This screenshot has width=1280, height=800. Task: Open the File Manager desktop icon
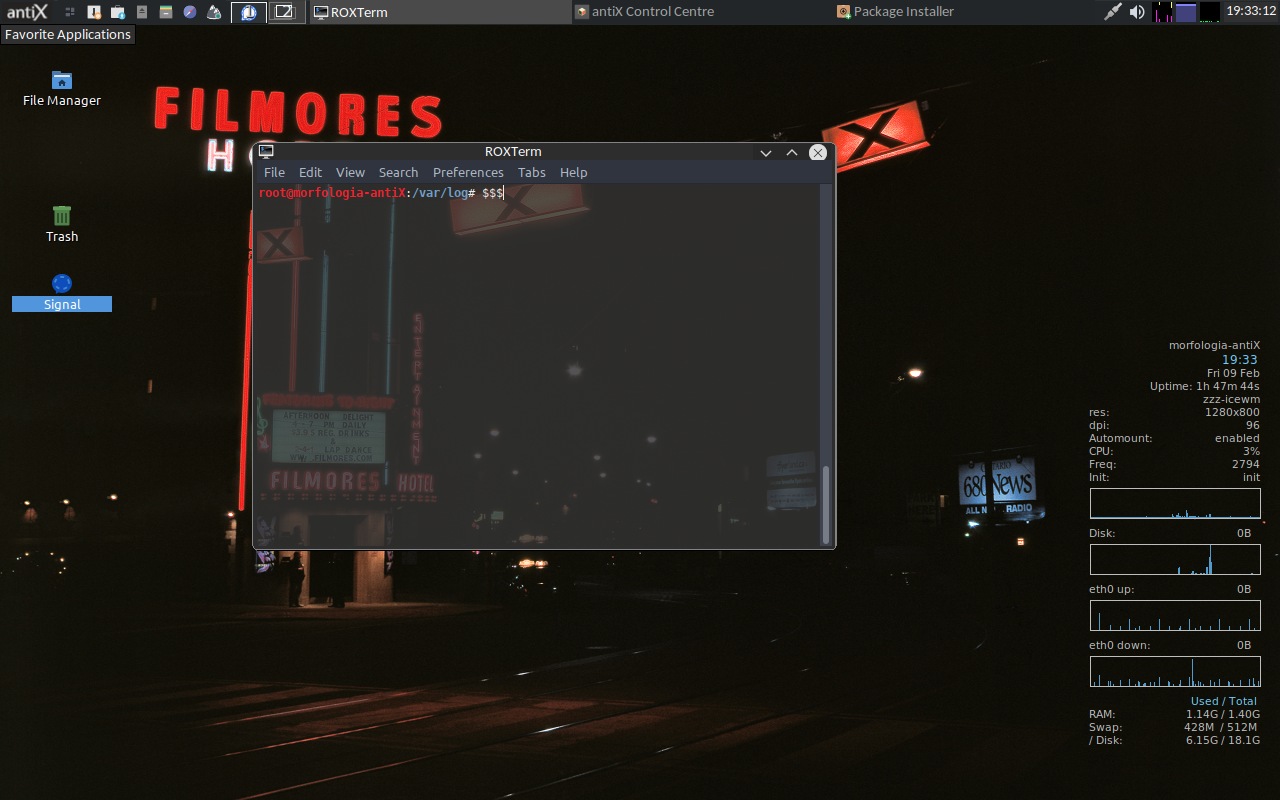coord(62,89)
